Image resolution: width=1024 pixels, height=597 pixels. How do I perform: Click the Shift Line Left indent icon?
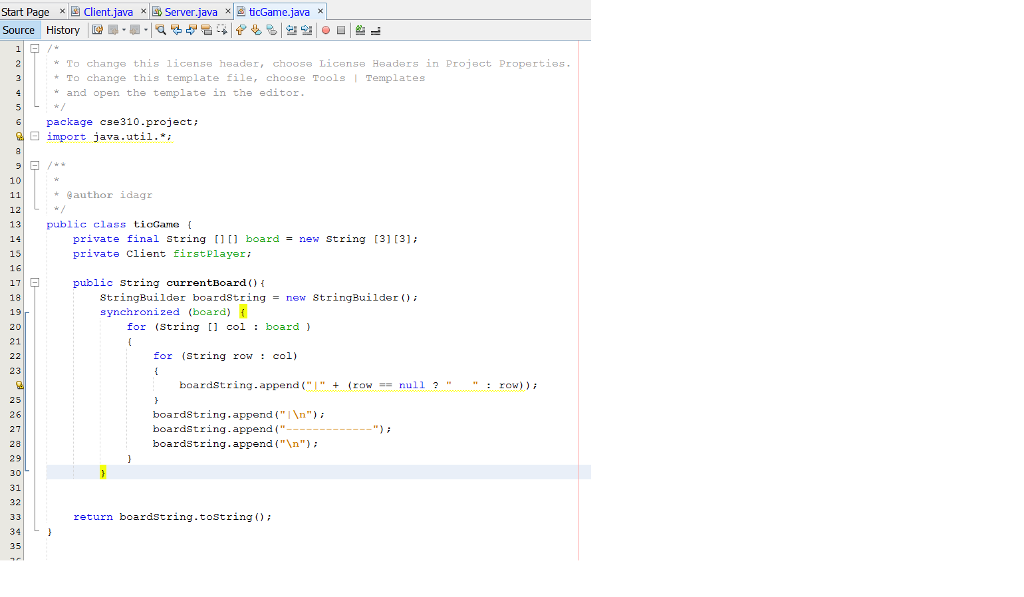point(290,30)
